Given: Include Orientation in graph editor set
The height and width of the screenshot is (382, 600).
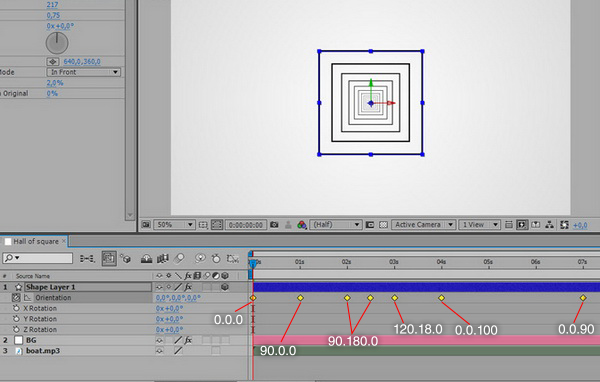Looking at the screenshot, I should tap(28, 297).
